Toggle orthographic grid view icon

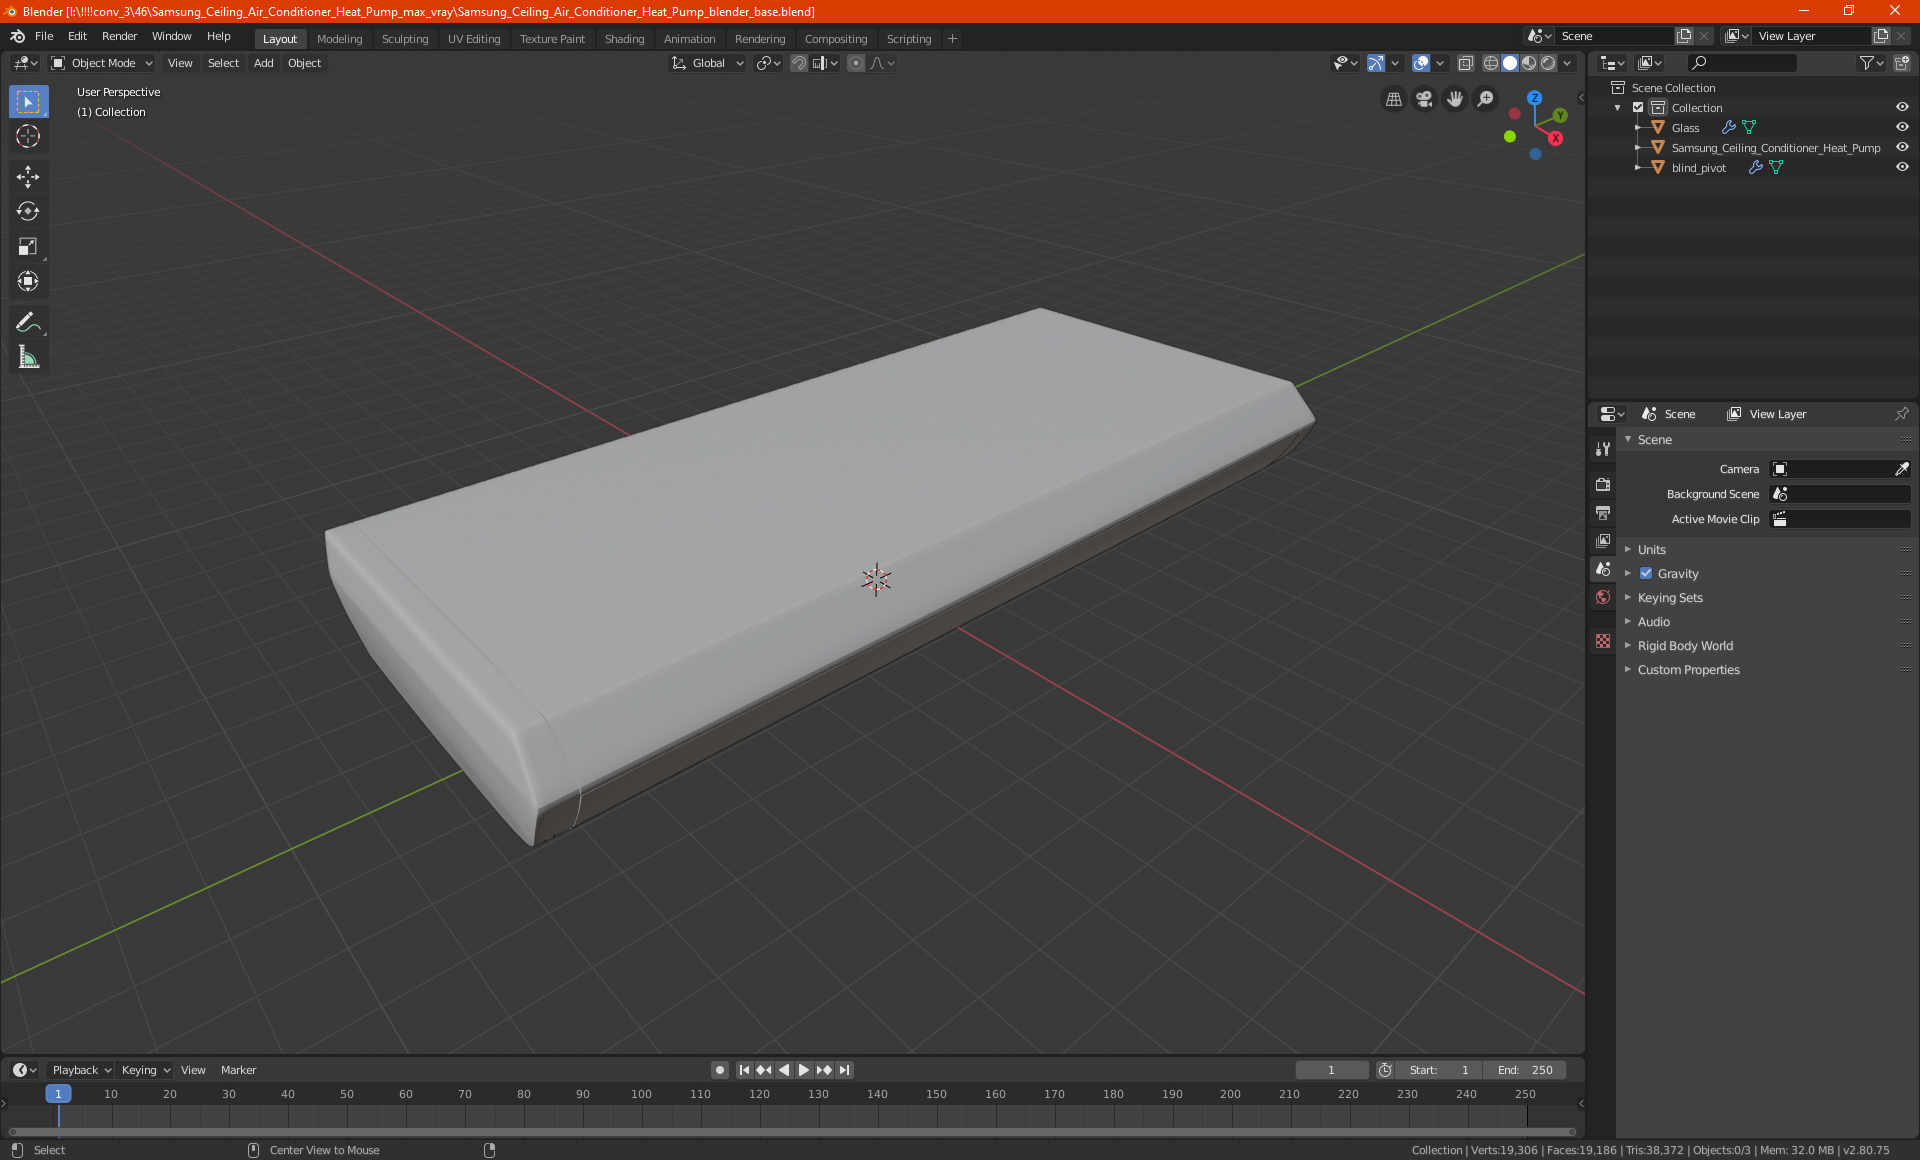(x=1393, y=99)
